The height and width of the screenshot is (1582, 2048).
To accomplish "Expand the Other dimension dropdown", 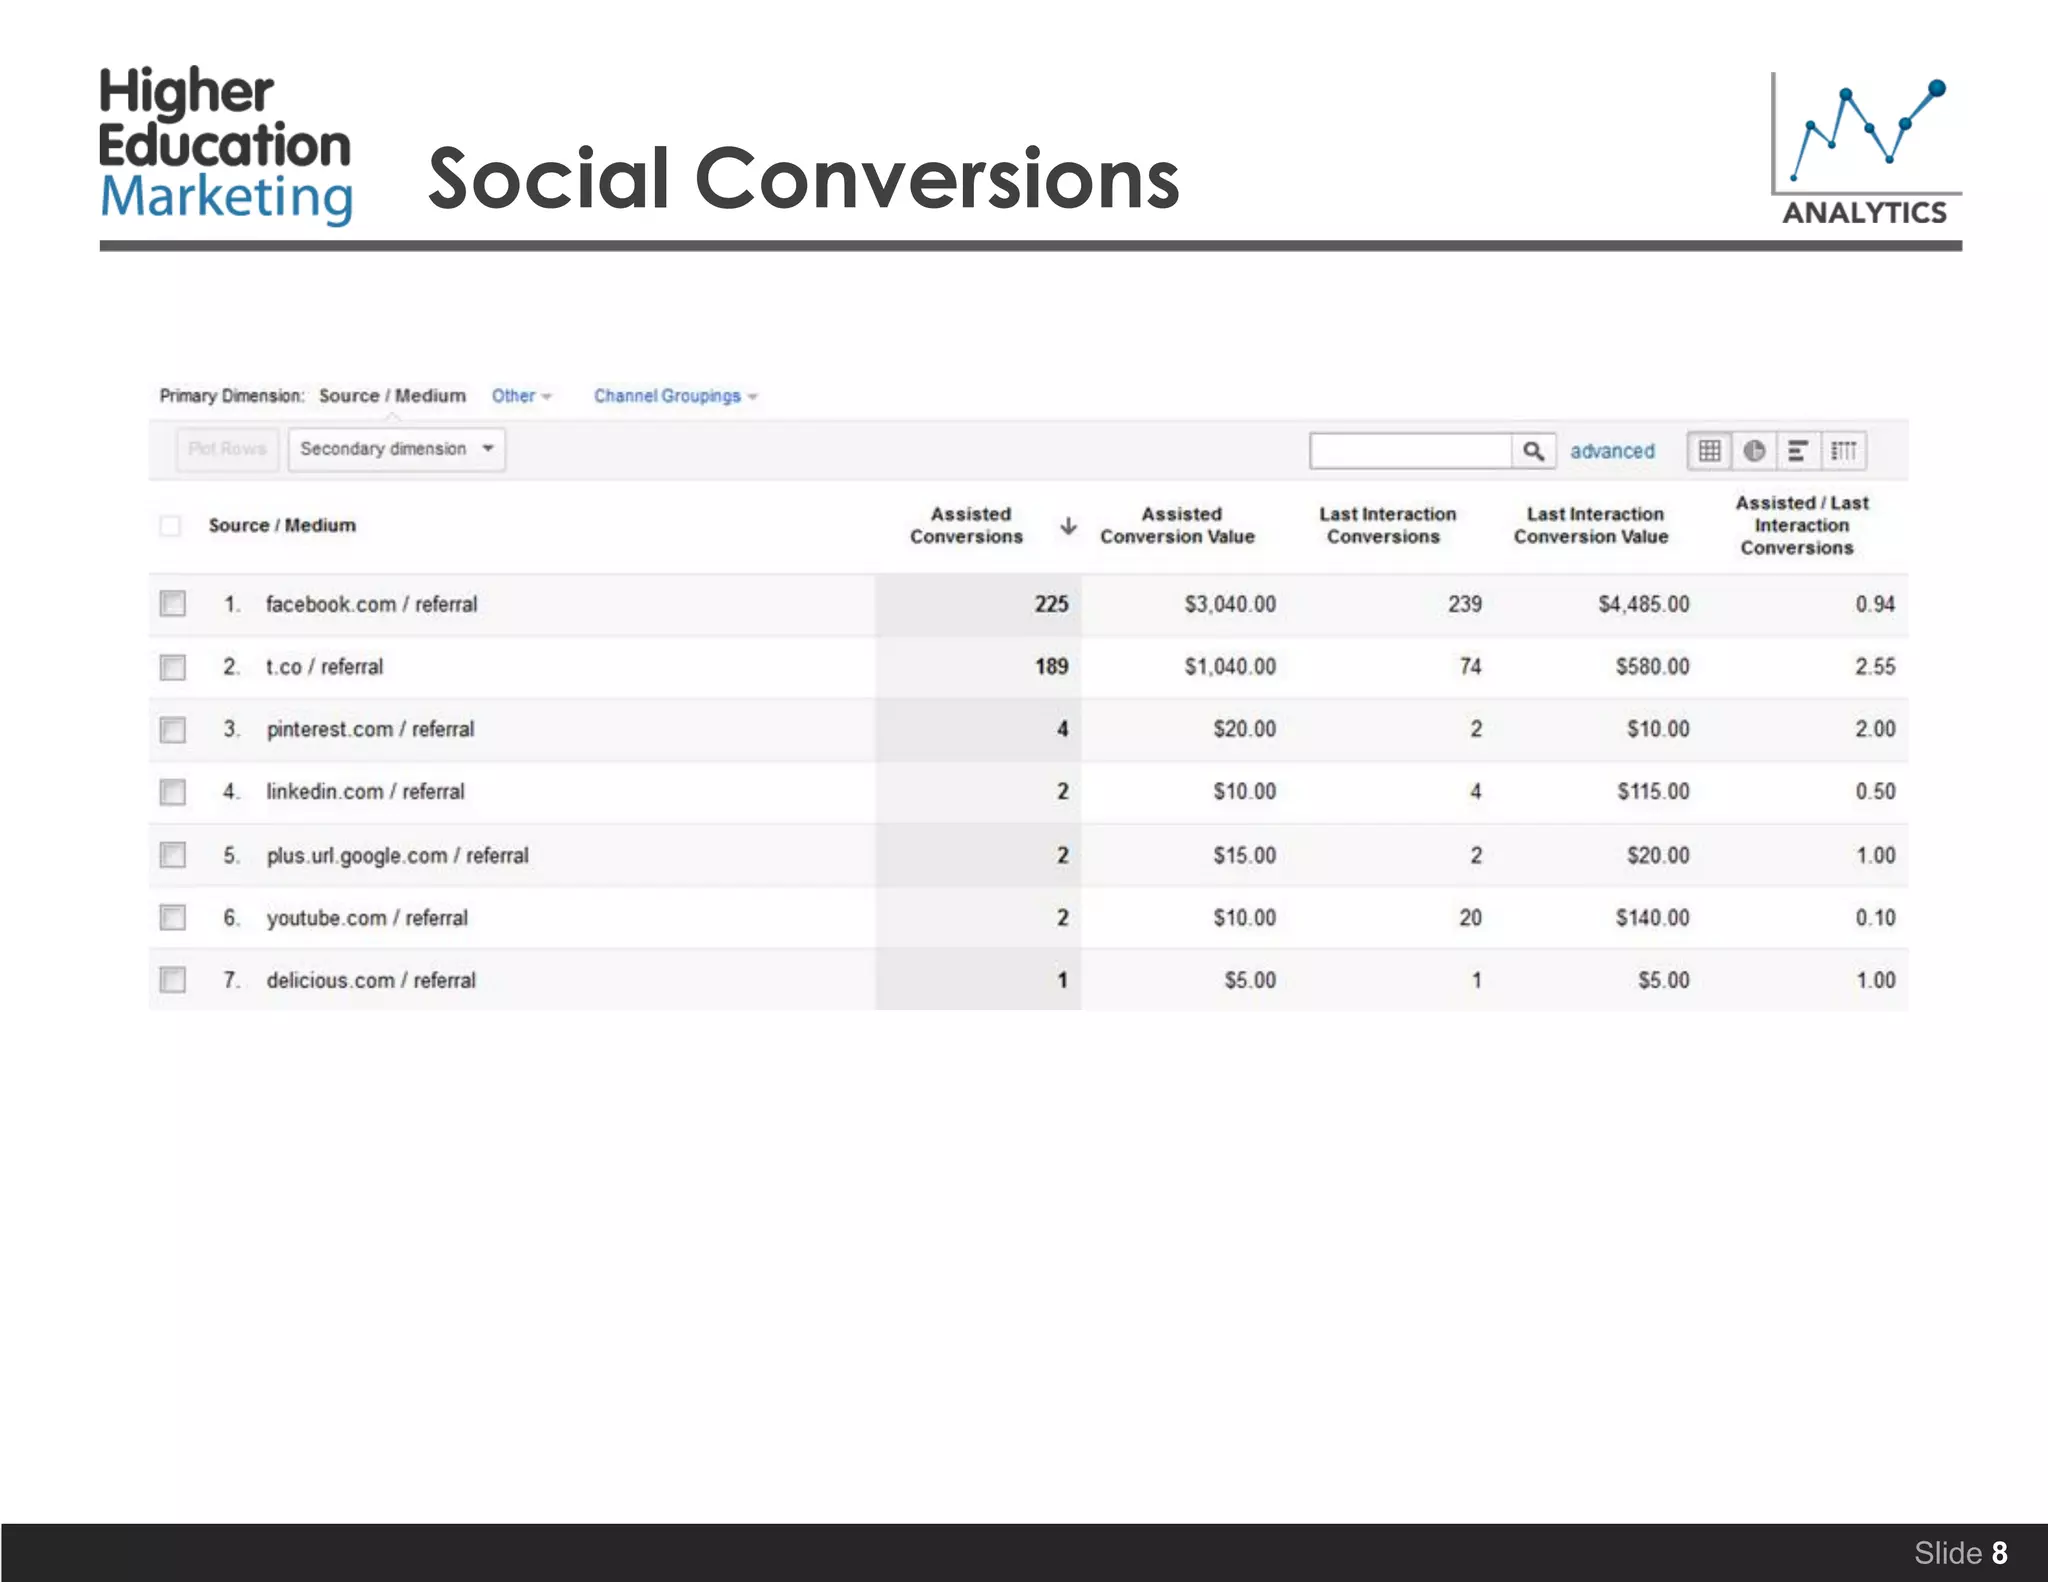I will point(521,396).
